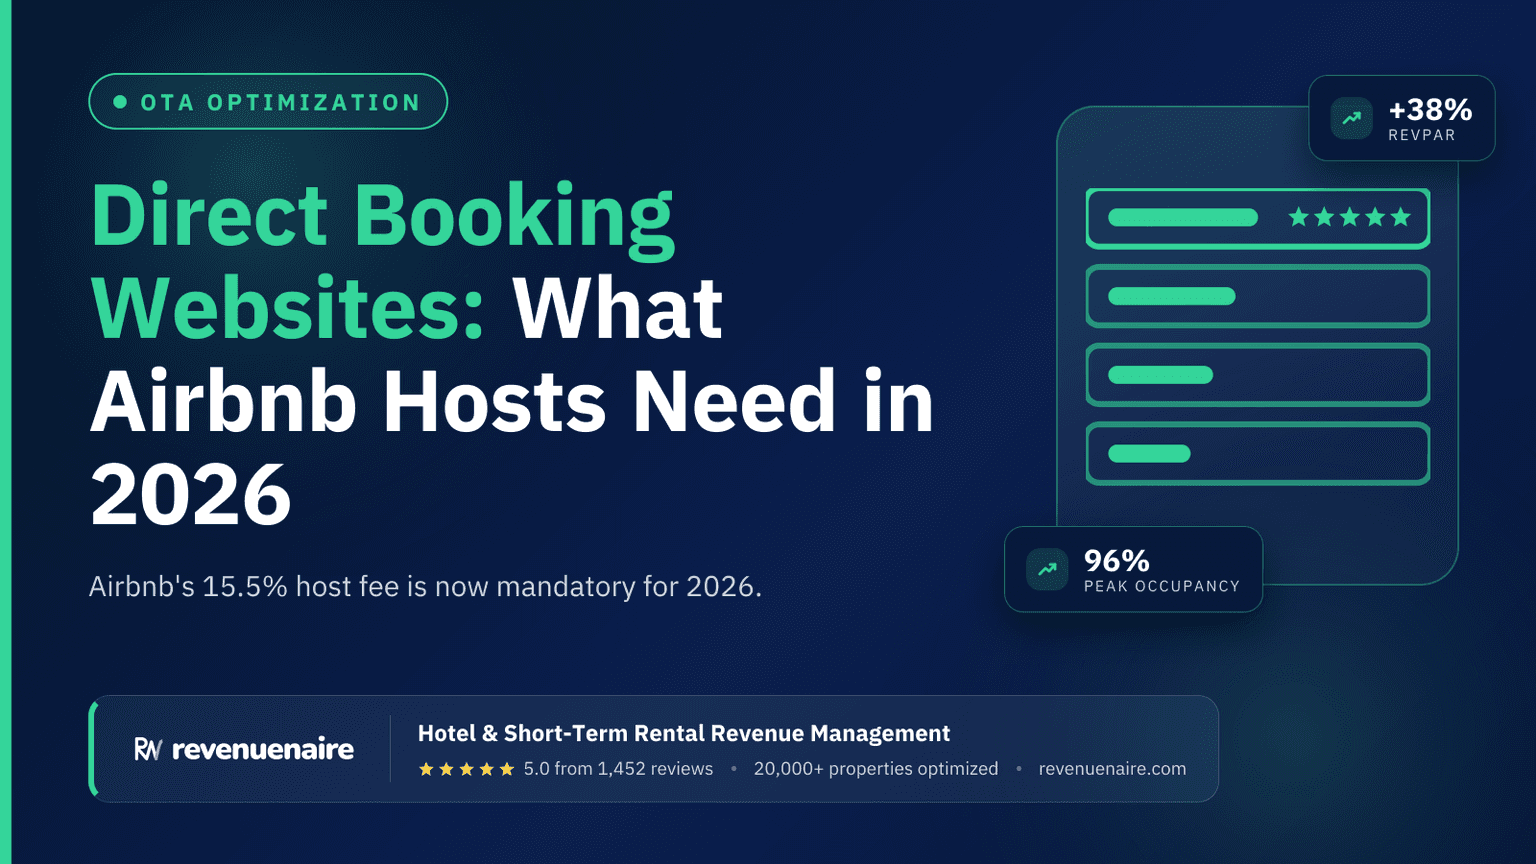Click the subtitle about Airbnb's 15.5% host fee
Image resolution: width=1536 pixels, height=864 pixels.
click(x=425, y=586)
